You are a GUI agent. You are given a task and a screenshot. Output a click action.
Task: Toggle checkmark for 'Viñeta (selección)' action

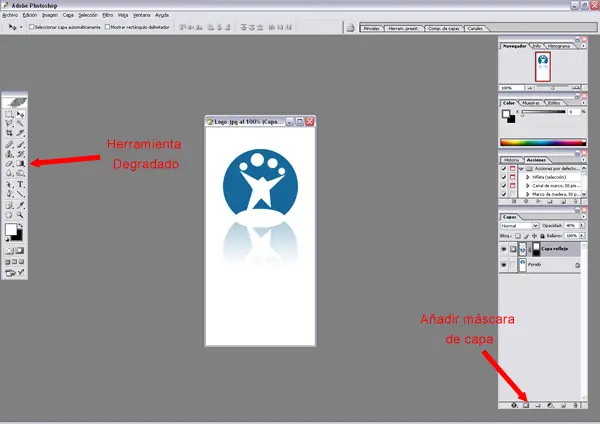coord(504,177)
